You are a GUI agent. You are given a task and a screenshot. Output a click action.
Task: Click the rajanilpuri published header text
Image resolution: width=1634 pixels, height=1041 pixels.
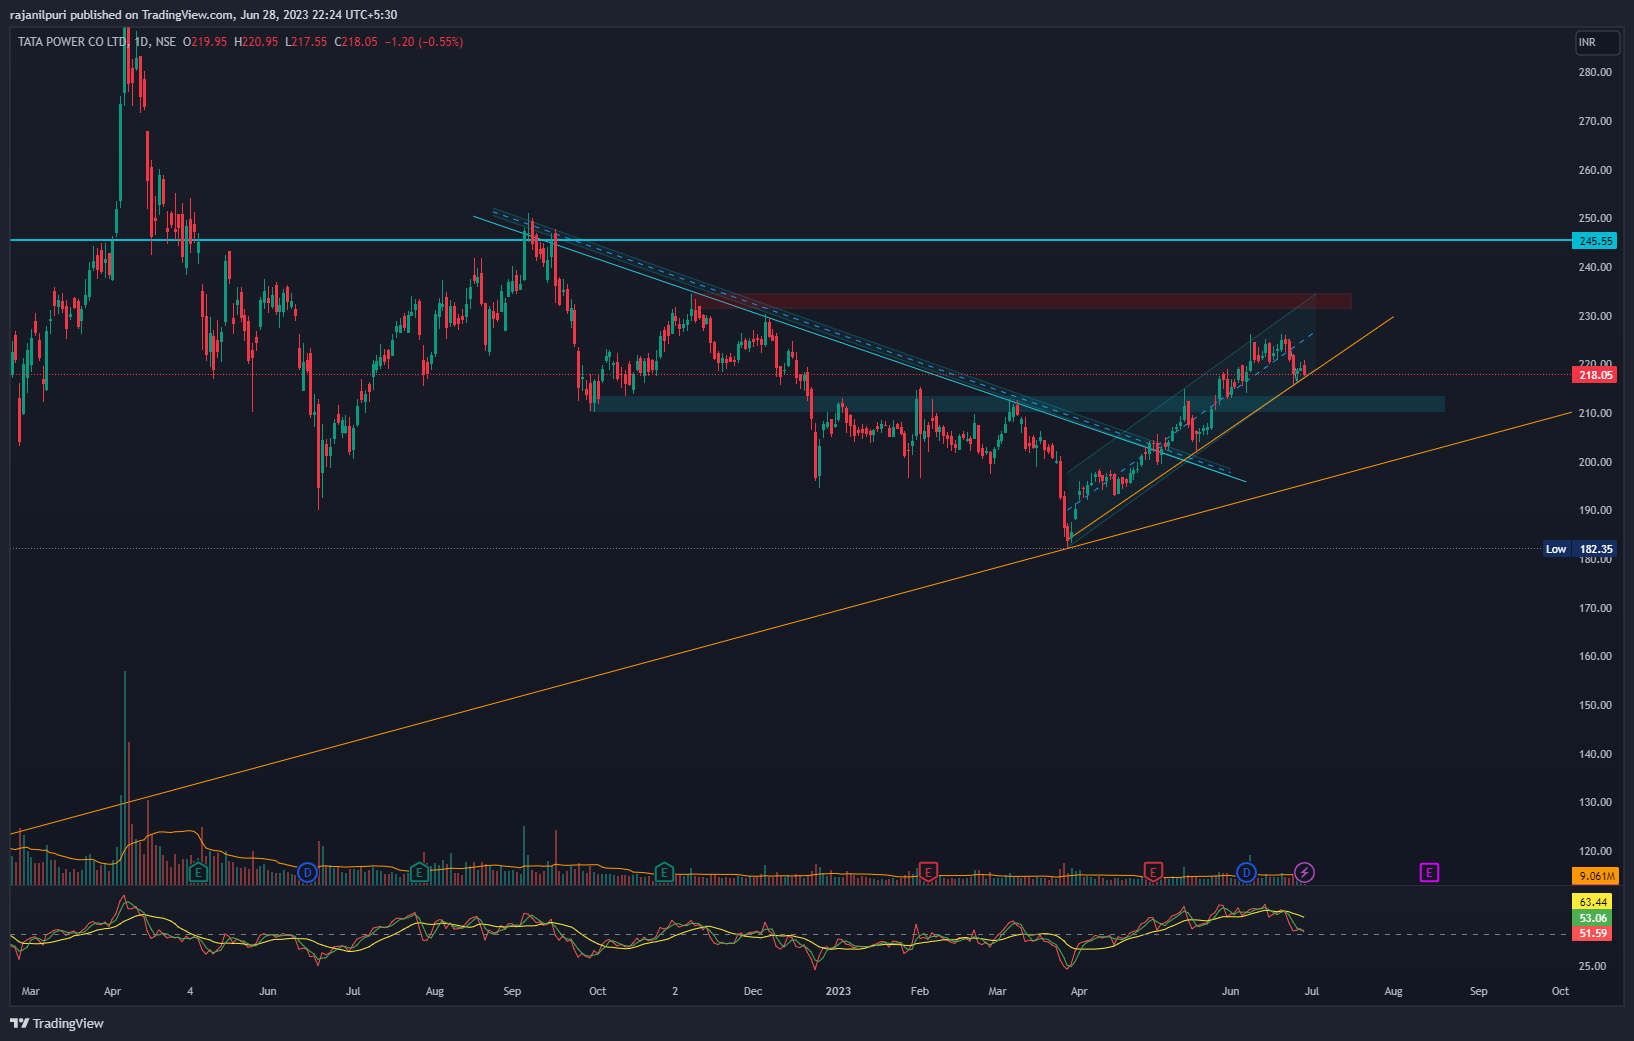tap(203, 15)
